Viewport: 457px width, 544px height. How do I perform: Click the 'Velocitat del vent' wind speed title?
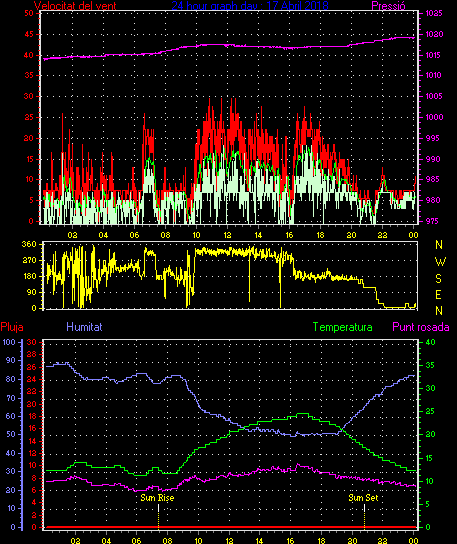coord(75,5)
